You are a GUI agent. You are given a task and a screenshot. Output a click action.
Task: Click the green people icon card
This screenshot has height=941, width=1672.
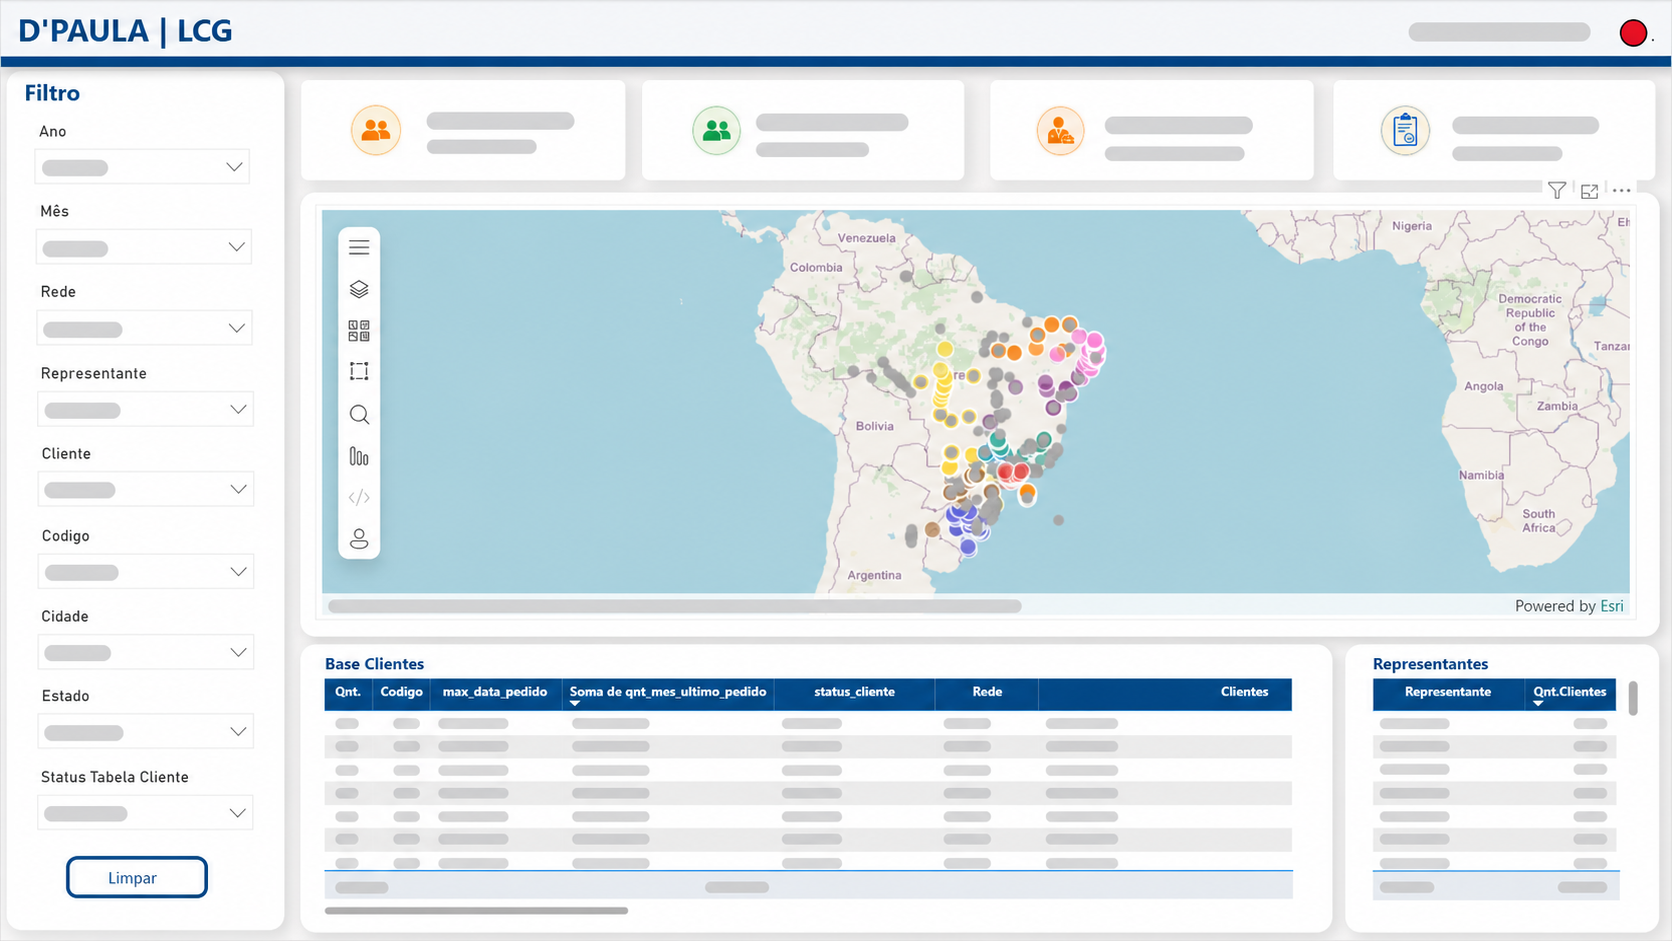(x=717, y=130)
